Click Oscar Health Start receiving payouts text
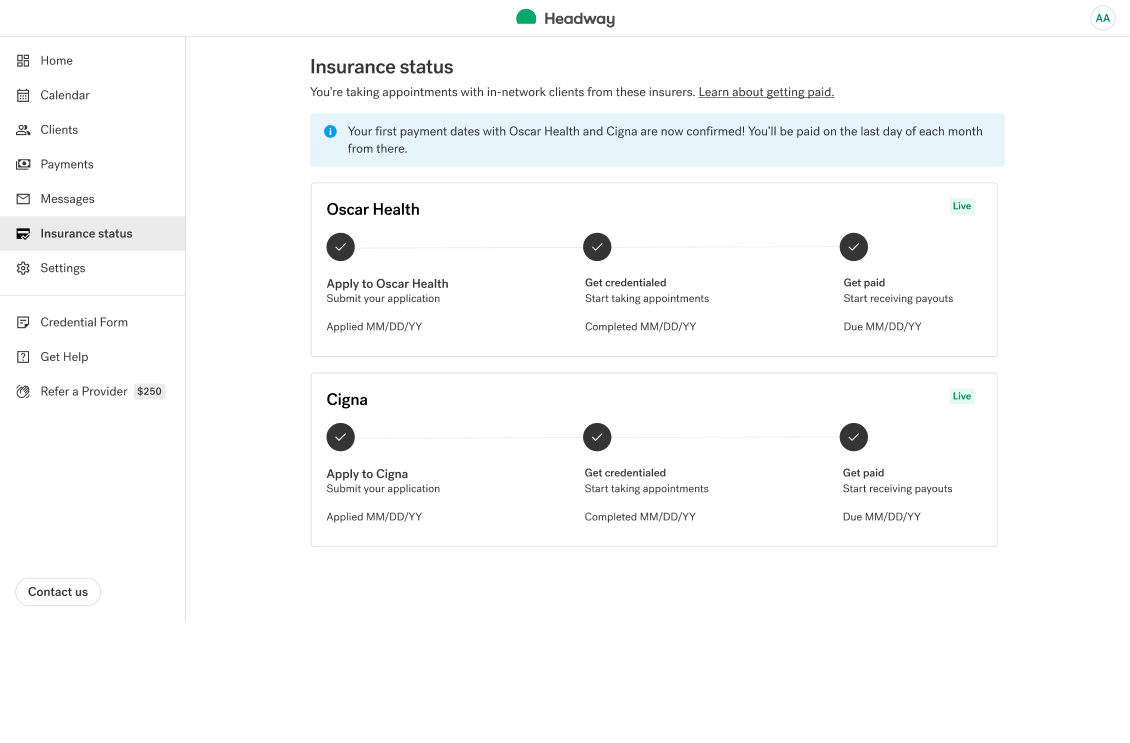The width and height of the screenshot is (1130, 743). (898, 298)
